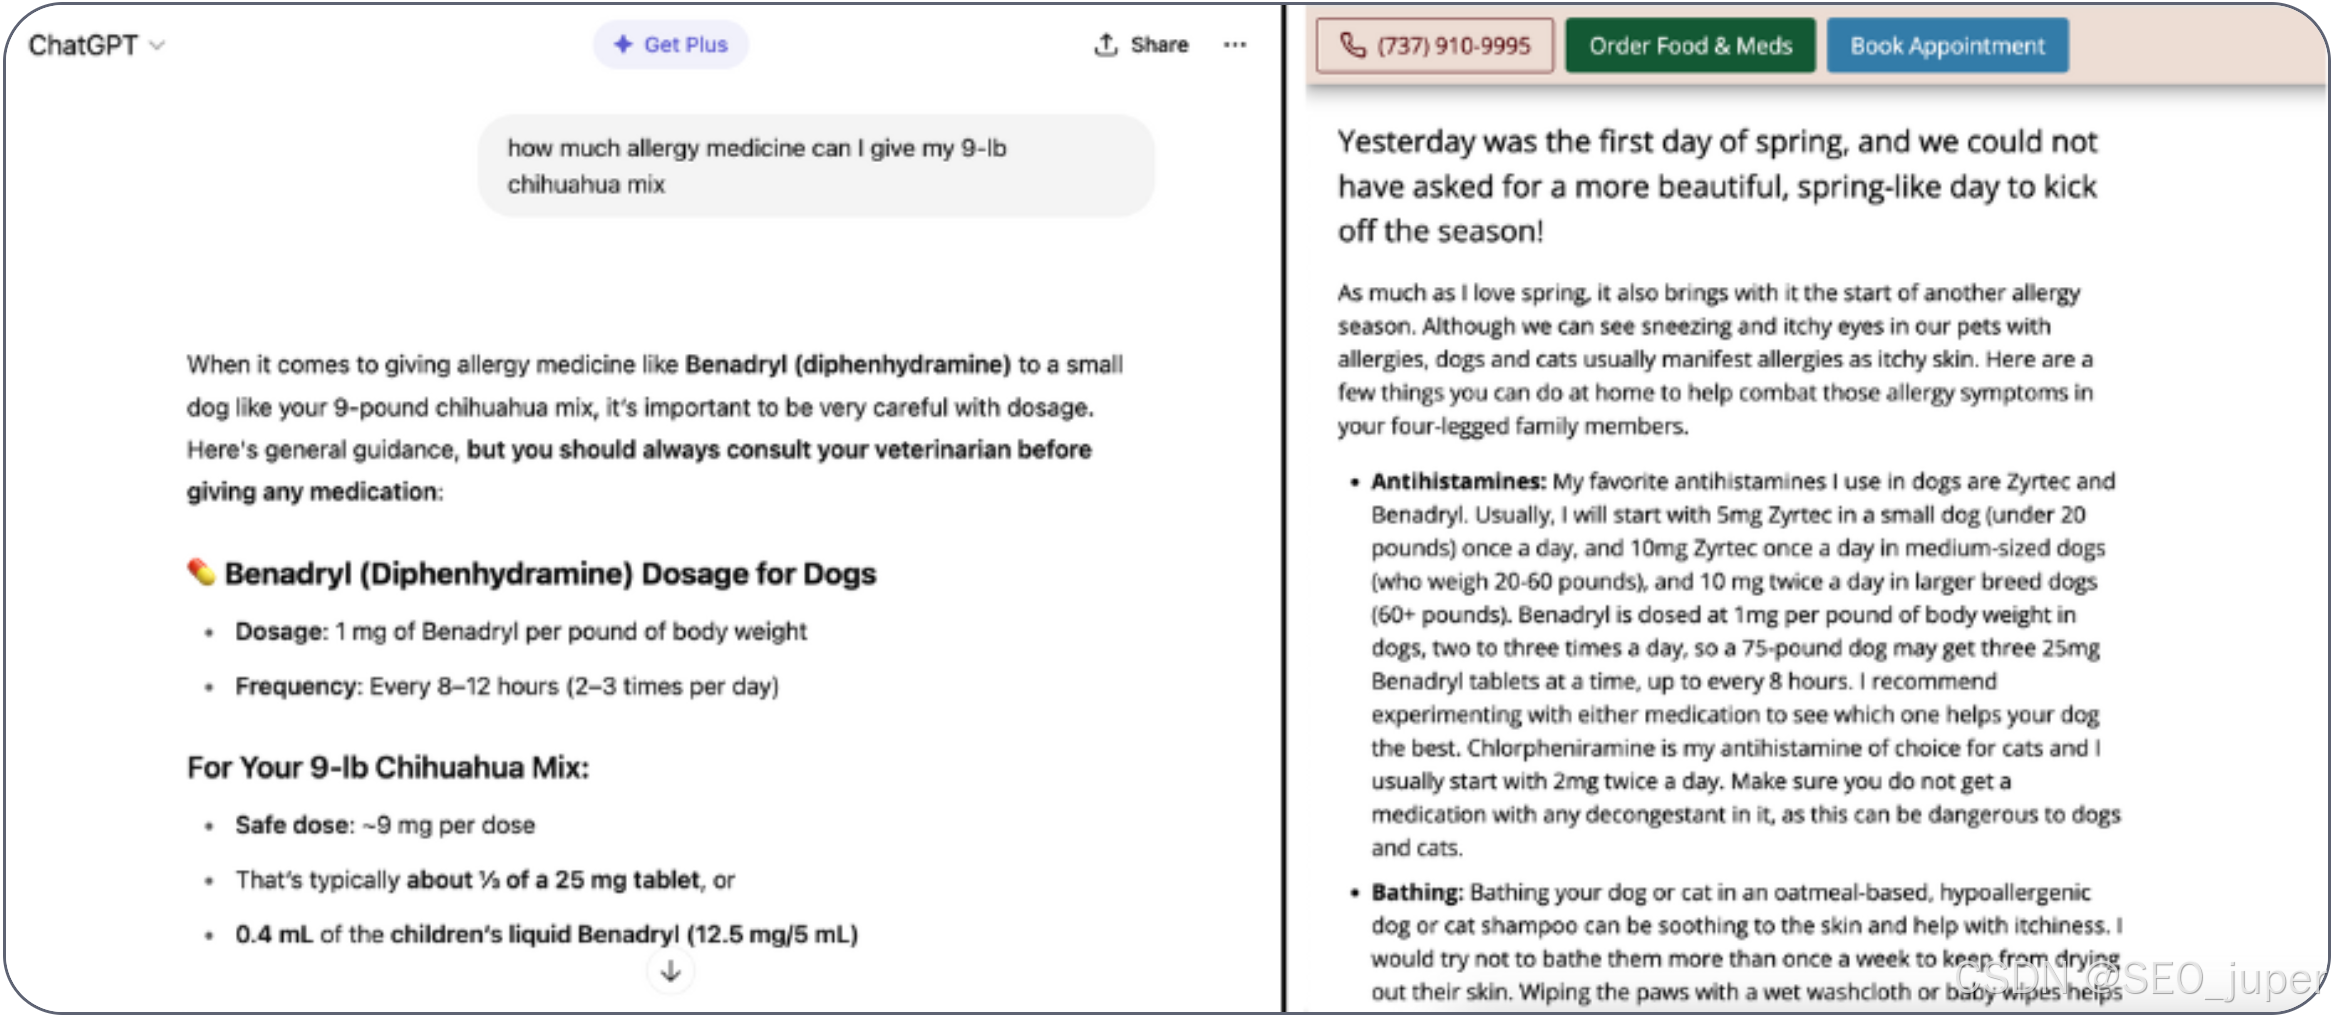Open the ChatGPT model dropdown

click(96, 45)
